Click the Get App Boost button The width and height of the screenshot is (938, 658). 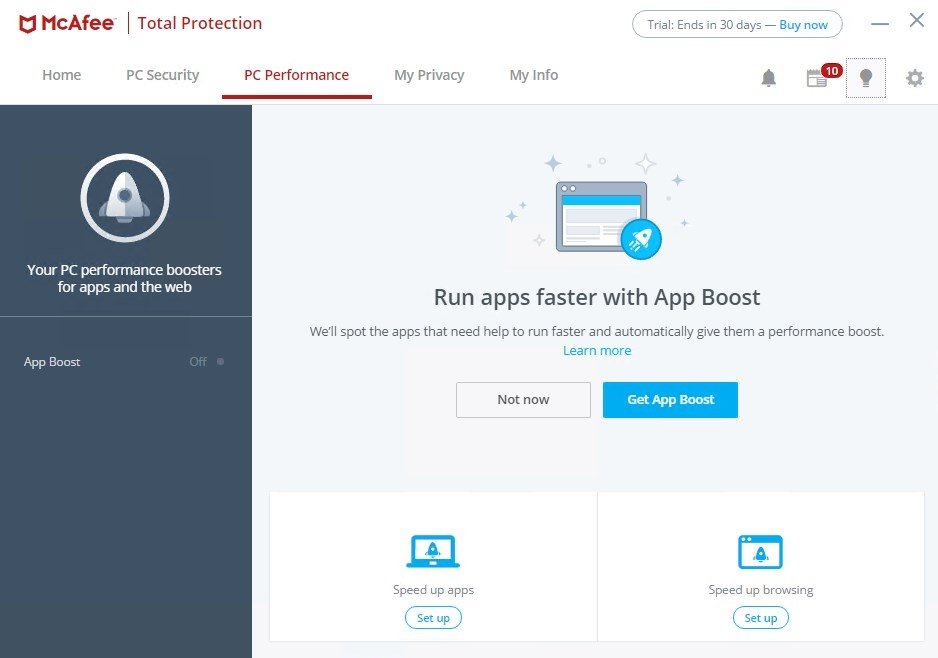[x=670, y=400]
